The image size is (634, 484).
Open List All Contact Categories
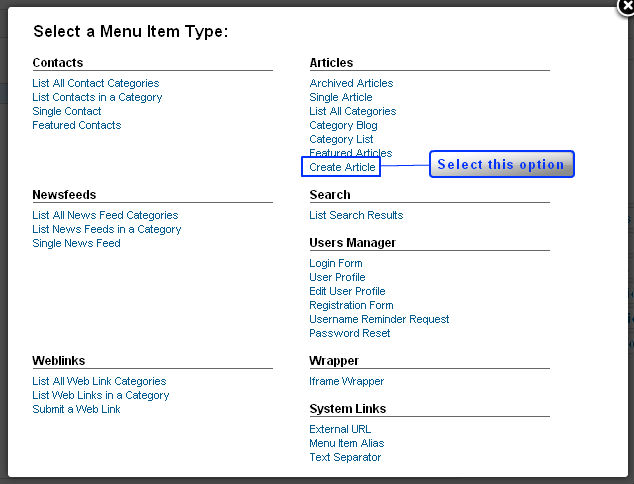coord(96,83)
